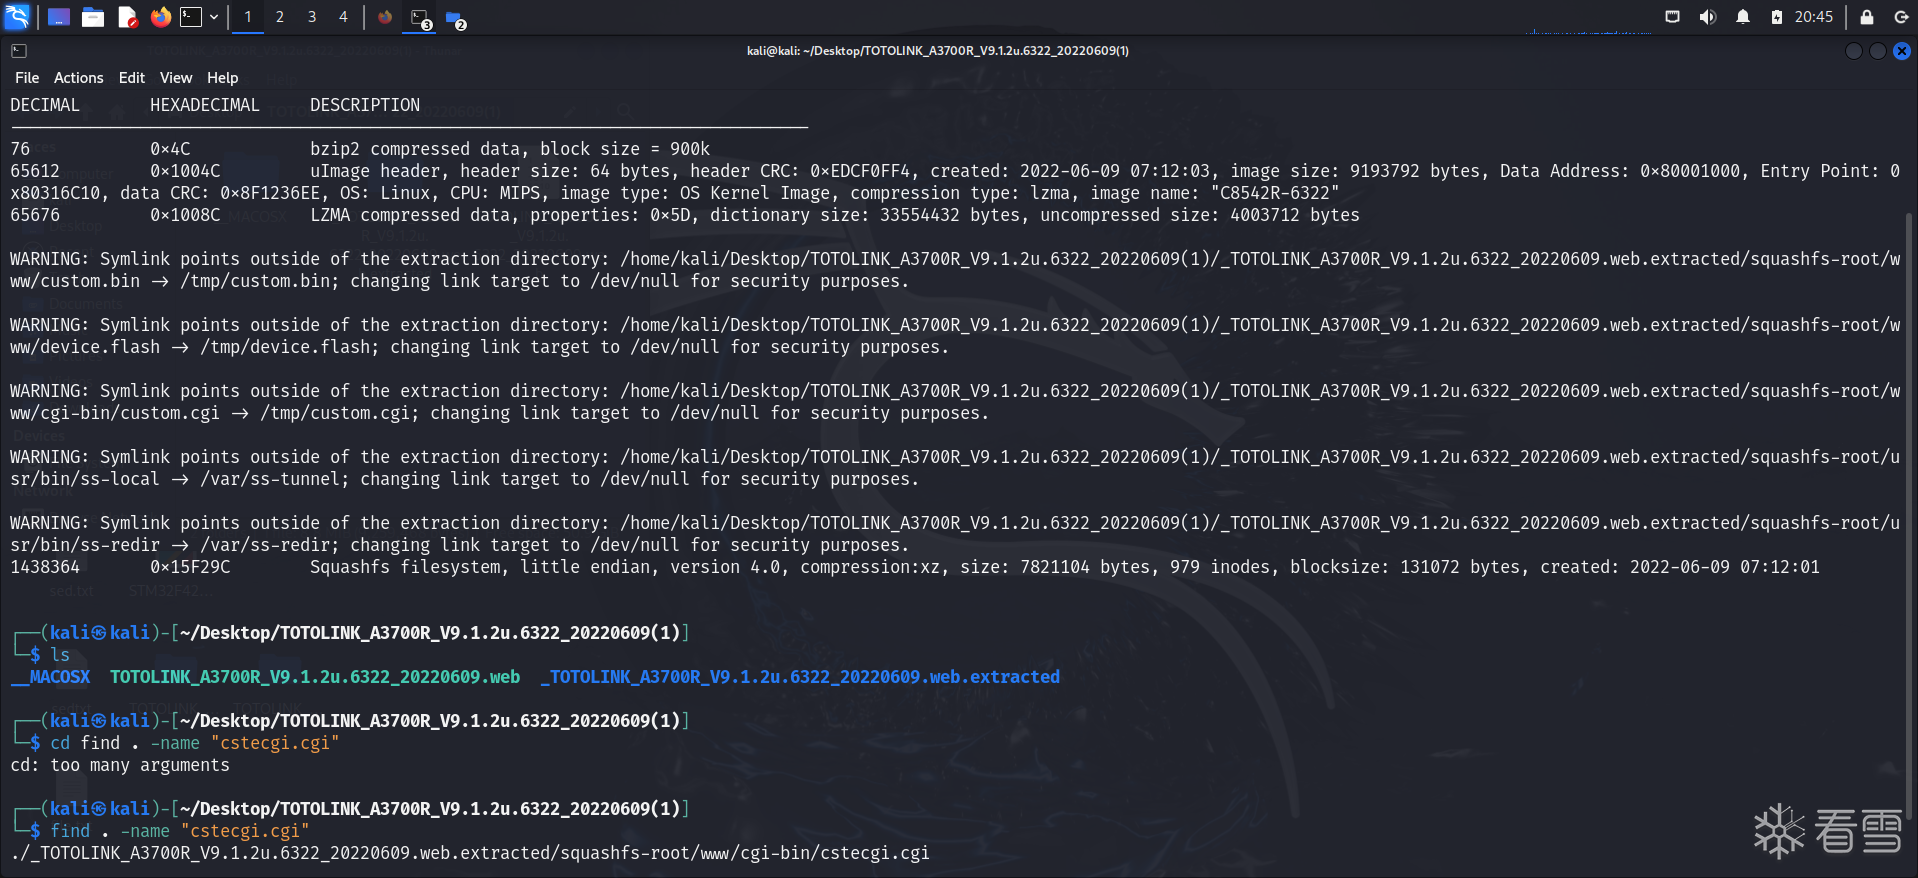Focus the running Firefox window in taskbar
Screen dimensions: 1918x878
click(385, 17)
